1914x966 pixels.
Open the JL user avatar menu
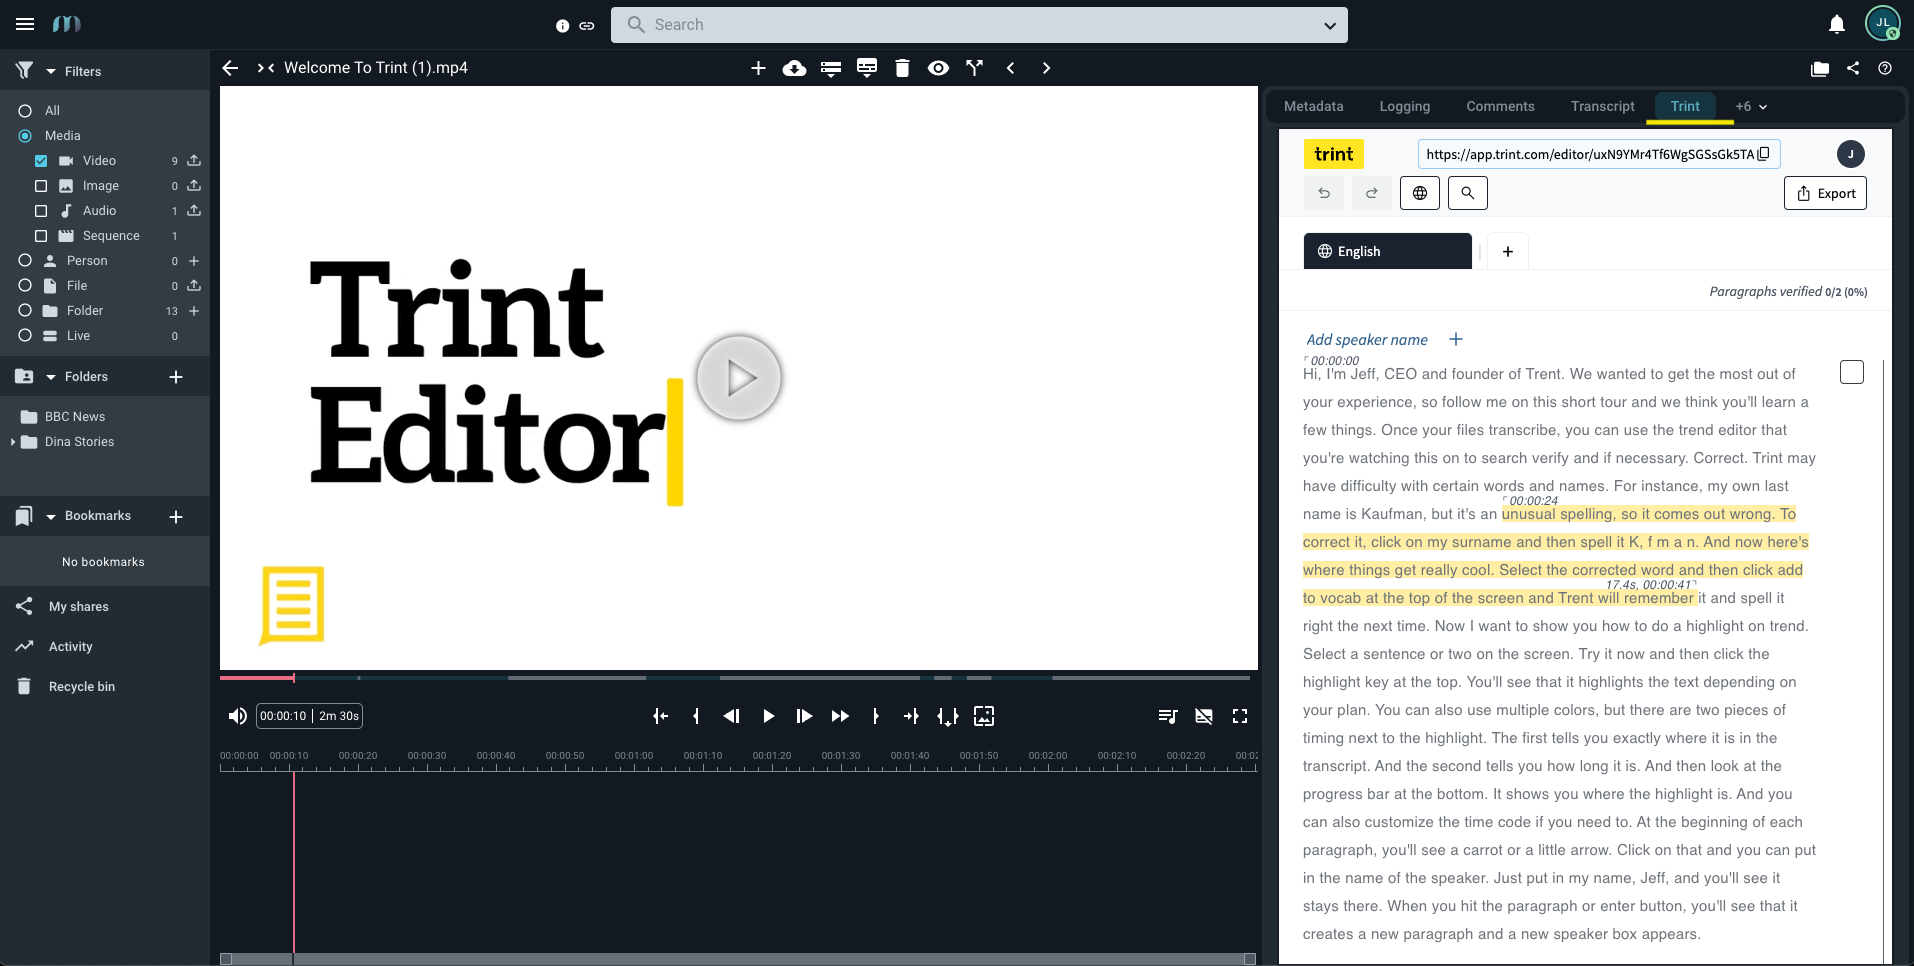pos(1883,23)
